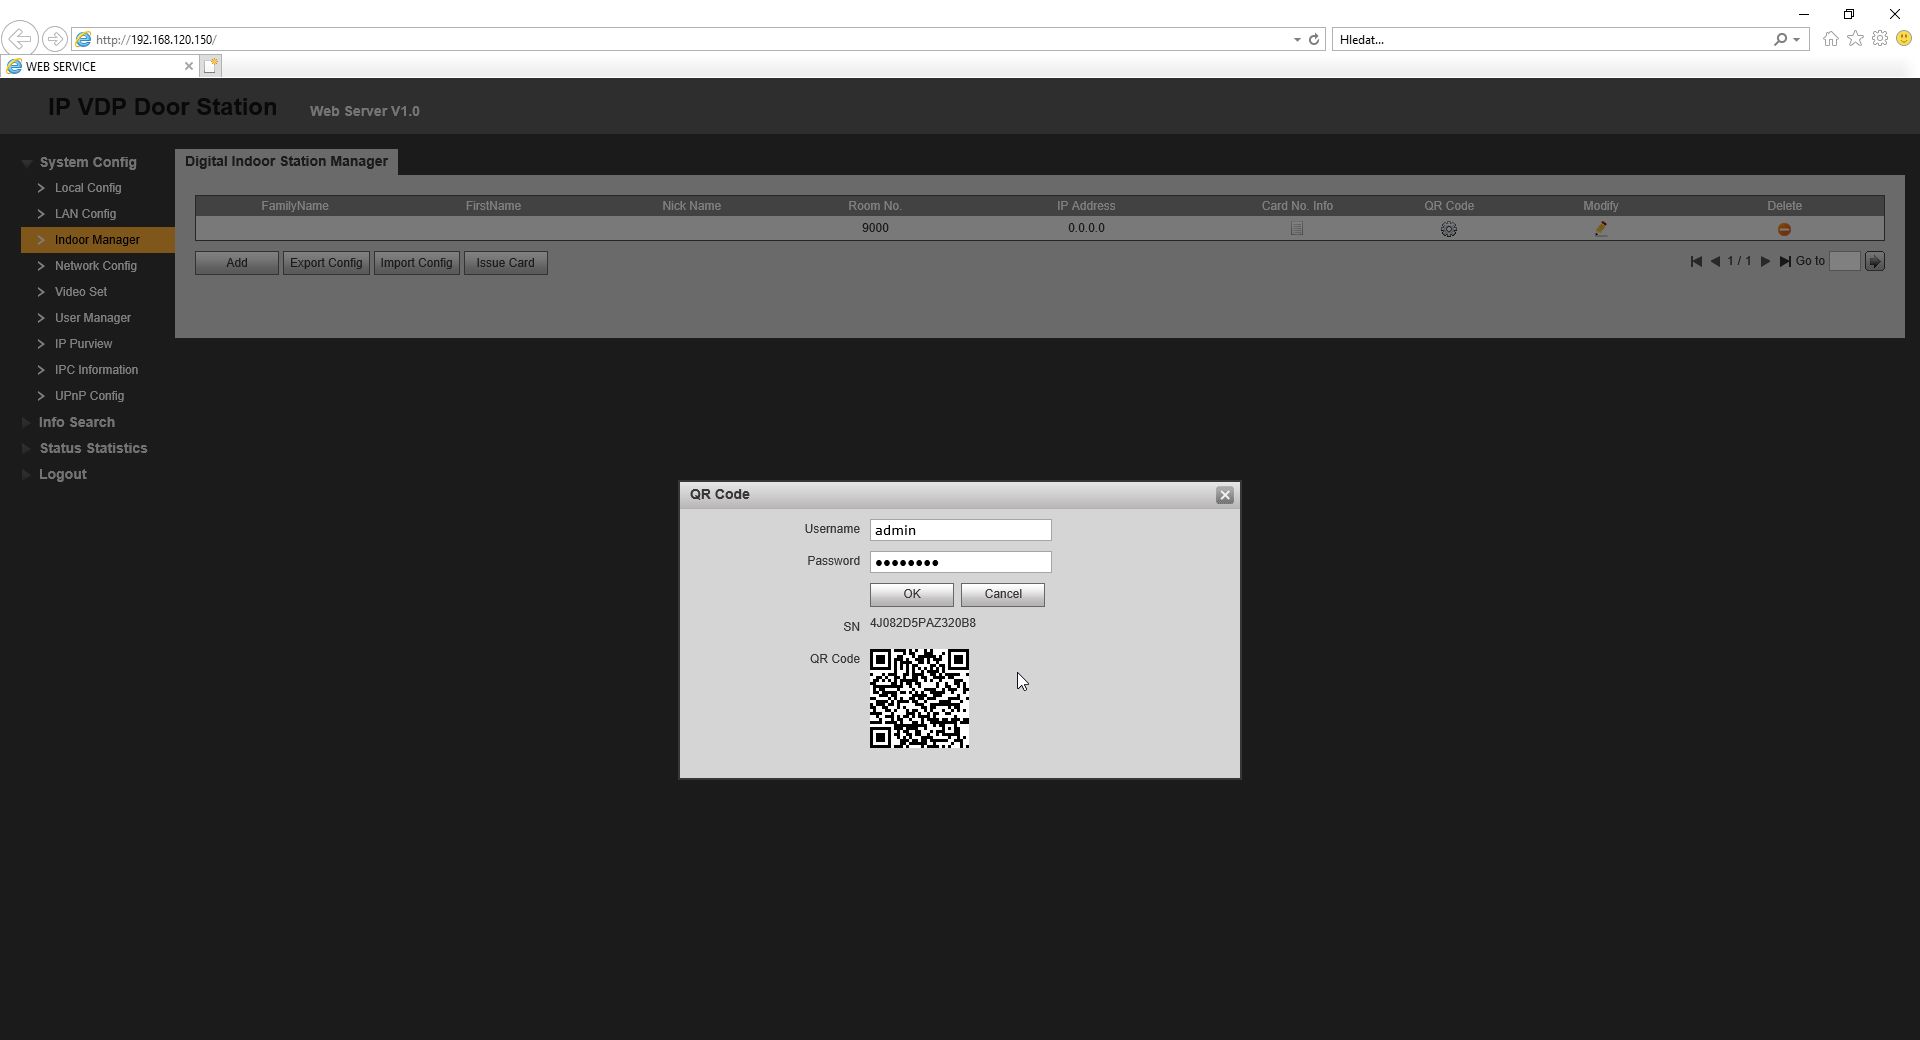Image resolution: width=1920 pixels, height=1040 pixels.
Task: Select User Manager in the sidebar
Action: point(92,318)
